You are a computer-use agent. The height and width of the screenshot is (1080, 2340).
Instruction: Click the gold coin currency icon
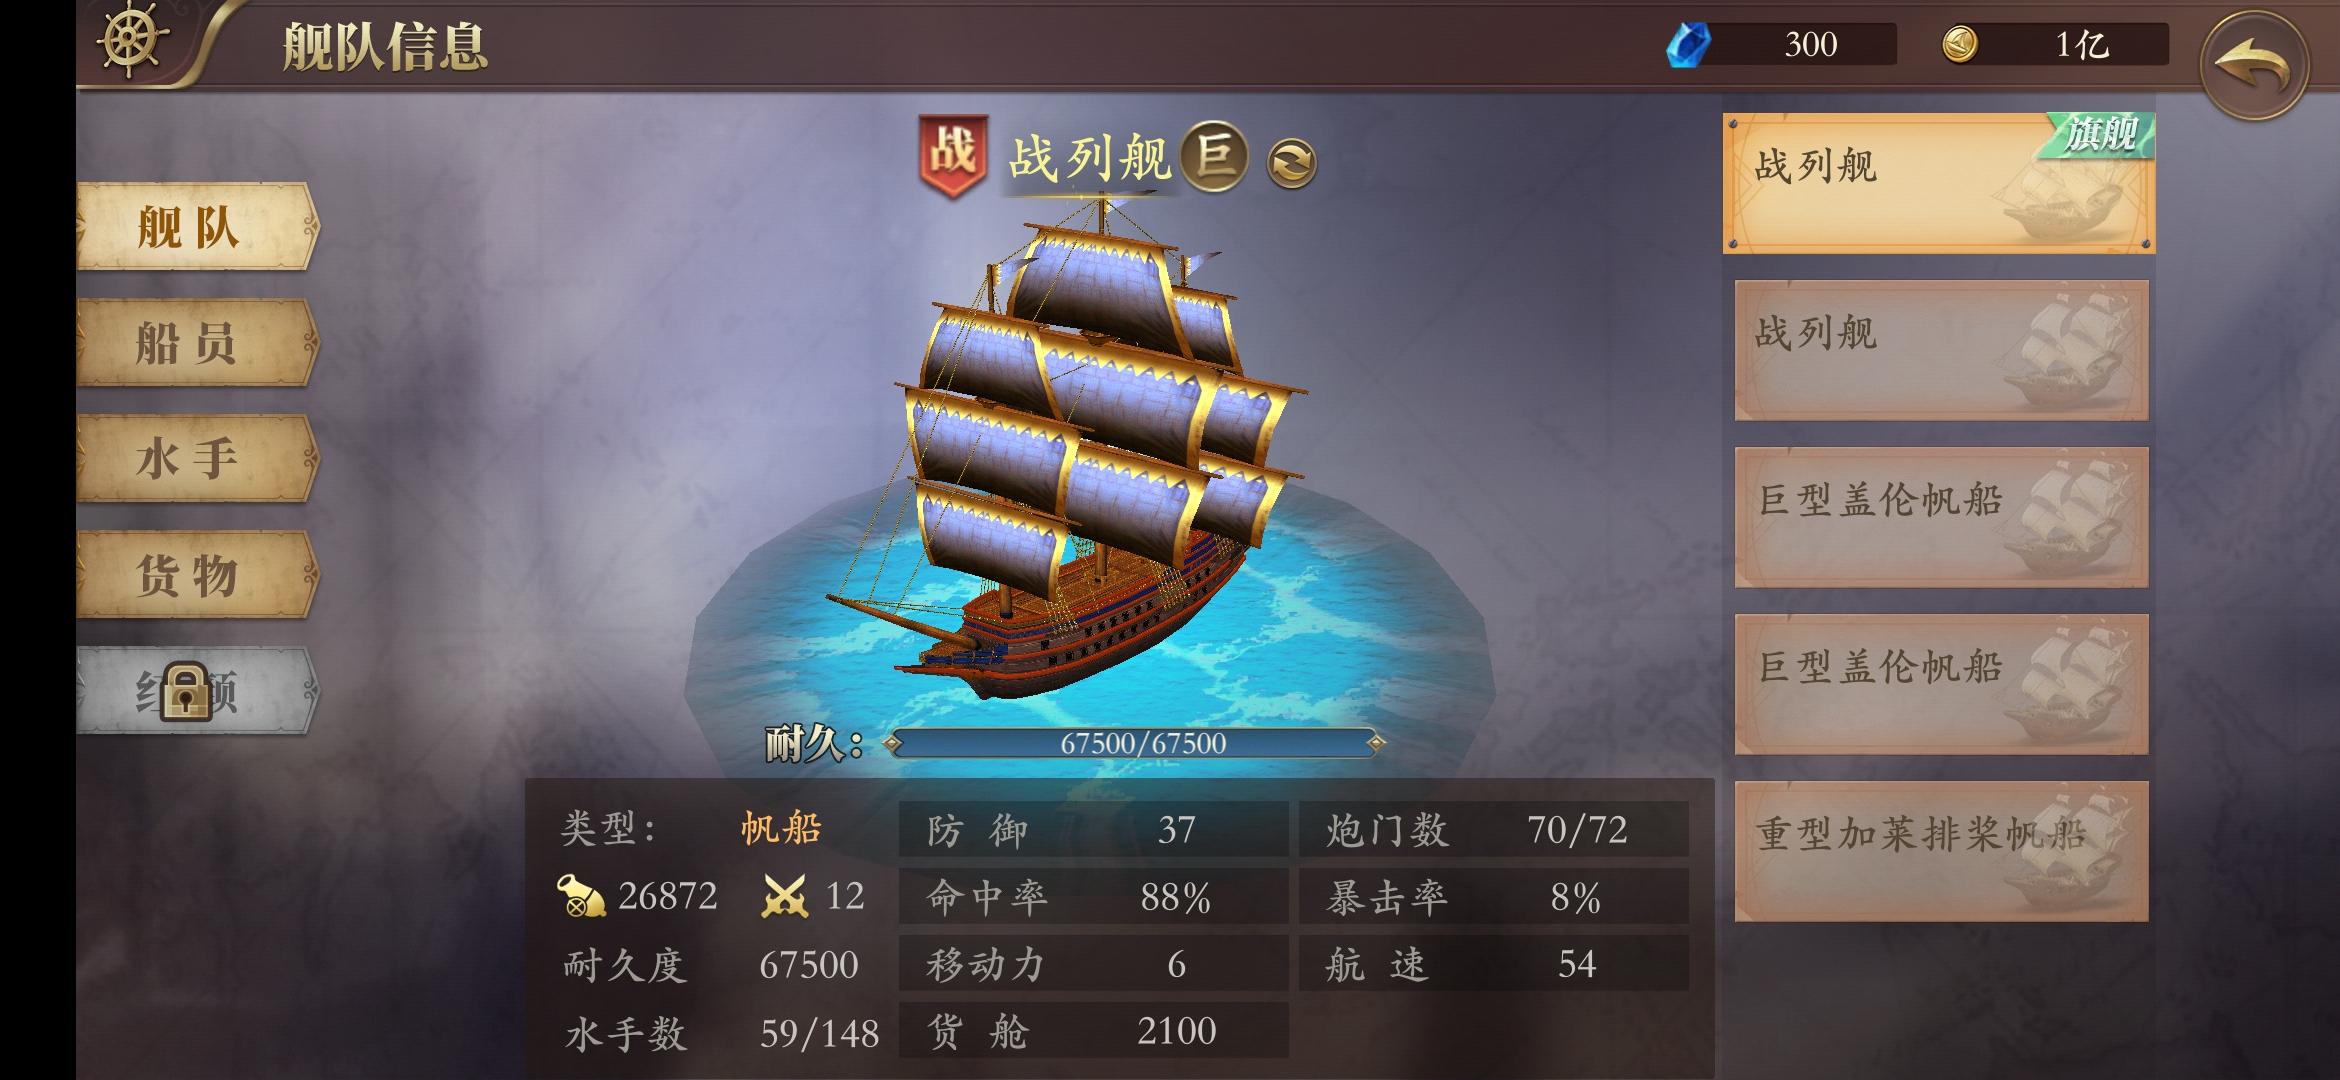point(1960,44)
